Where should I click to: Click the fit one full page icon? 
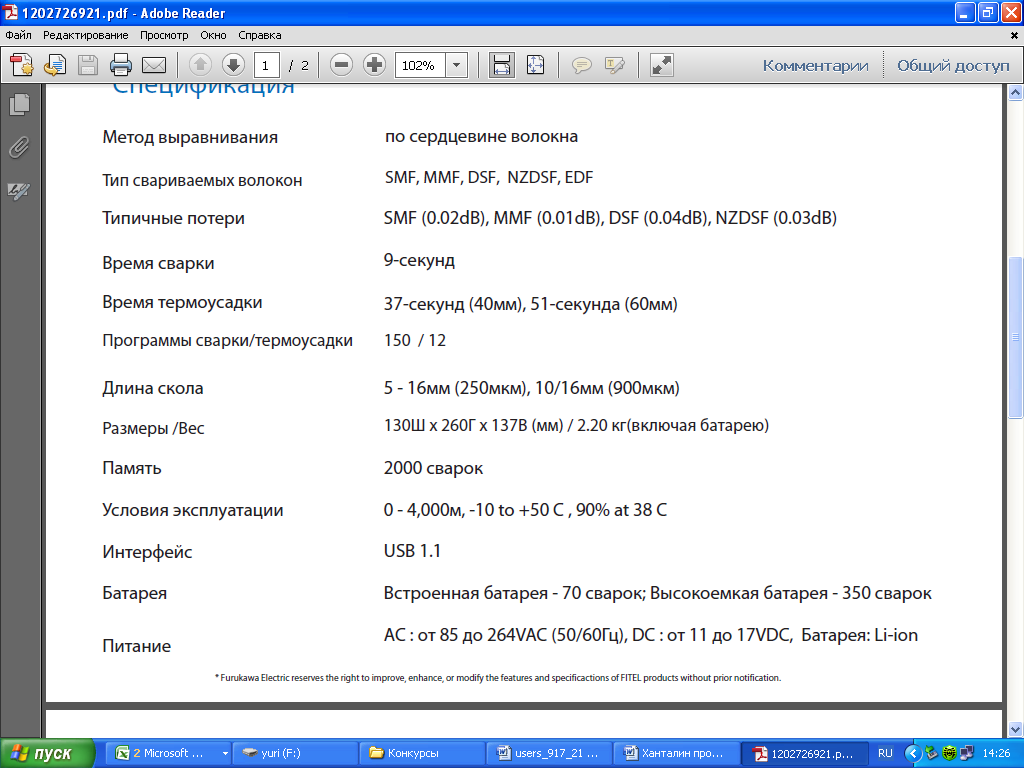[x=535, y=65]
